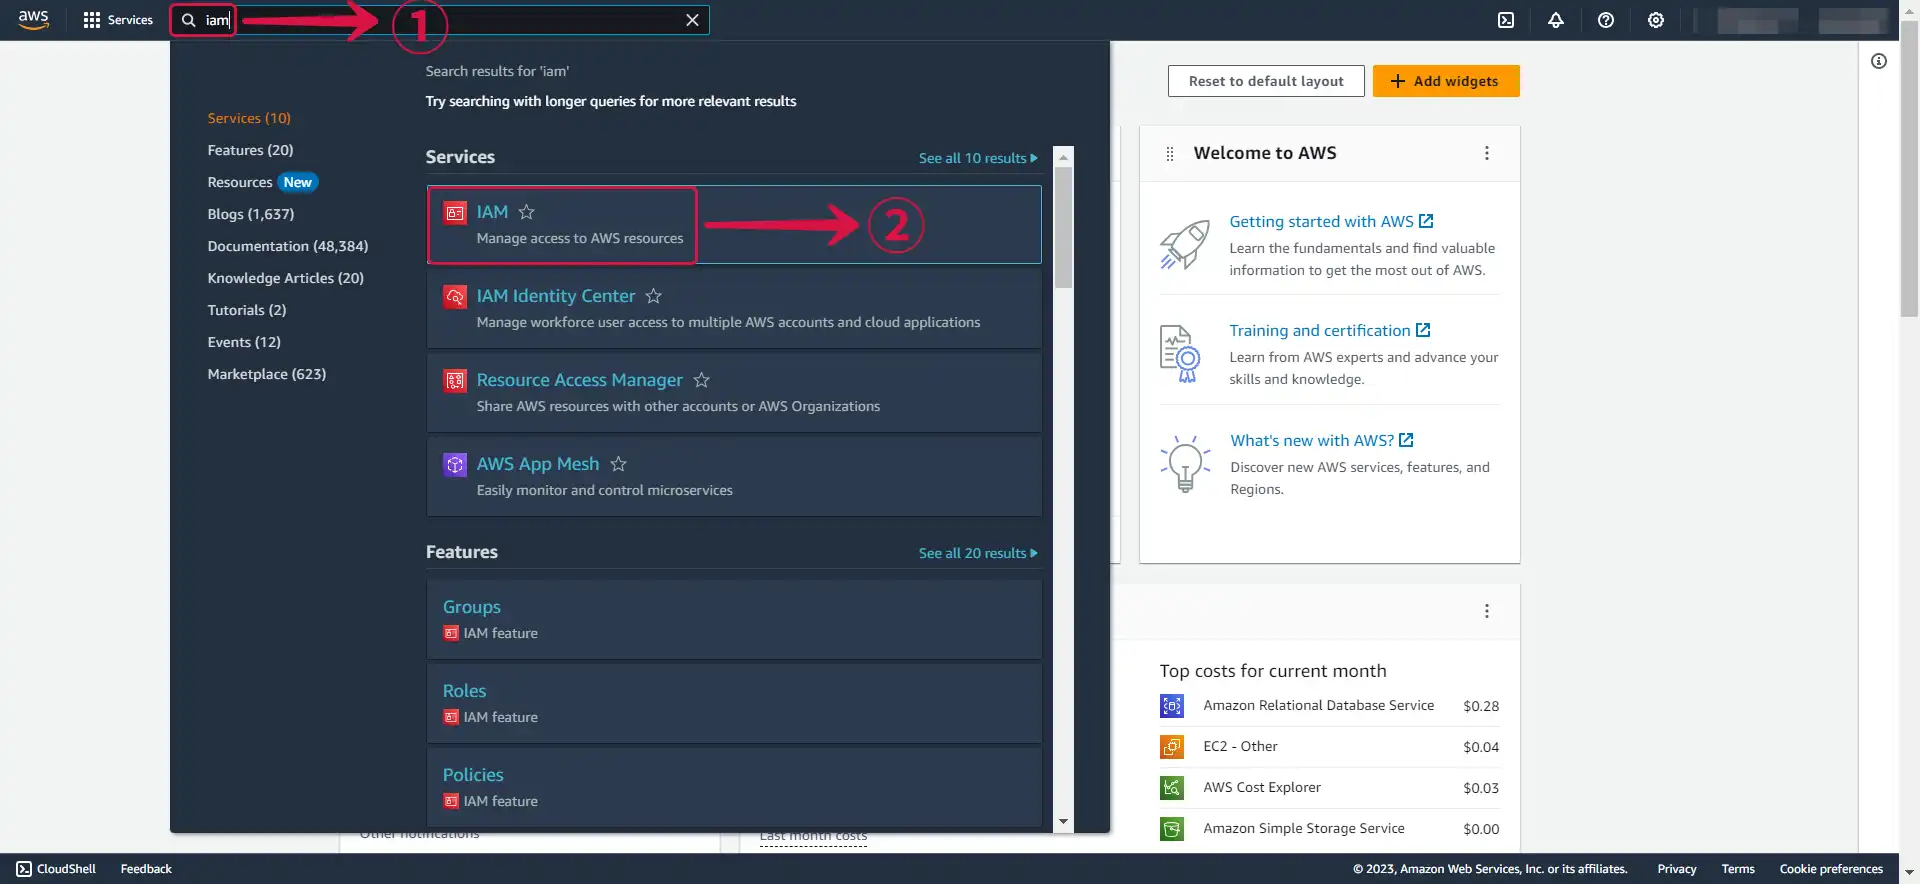The image size is (1920, 884).
Task: Open CloudShell from top bar icon
Action: pyautogui.click(x=1506, y=20)
